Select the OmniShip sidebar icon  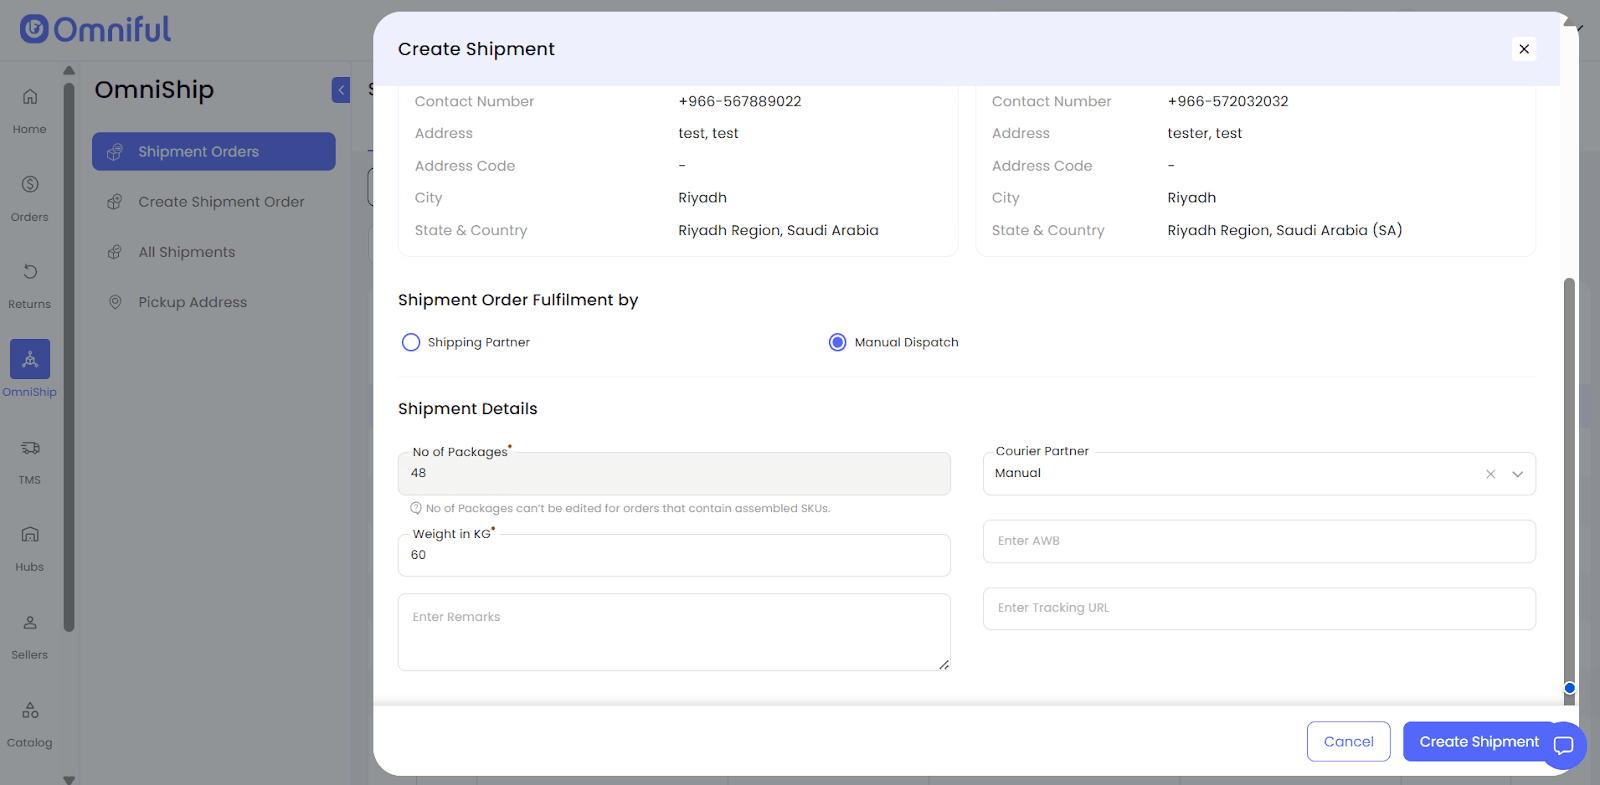coord(30,359)
